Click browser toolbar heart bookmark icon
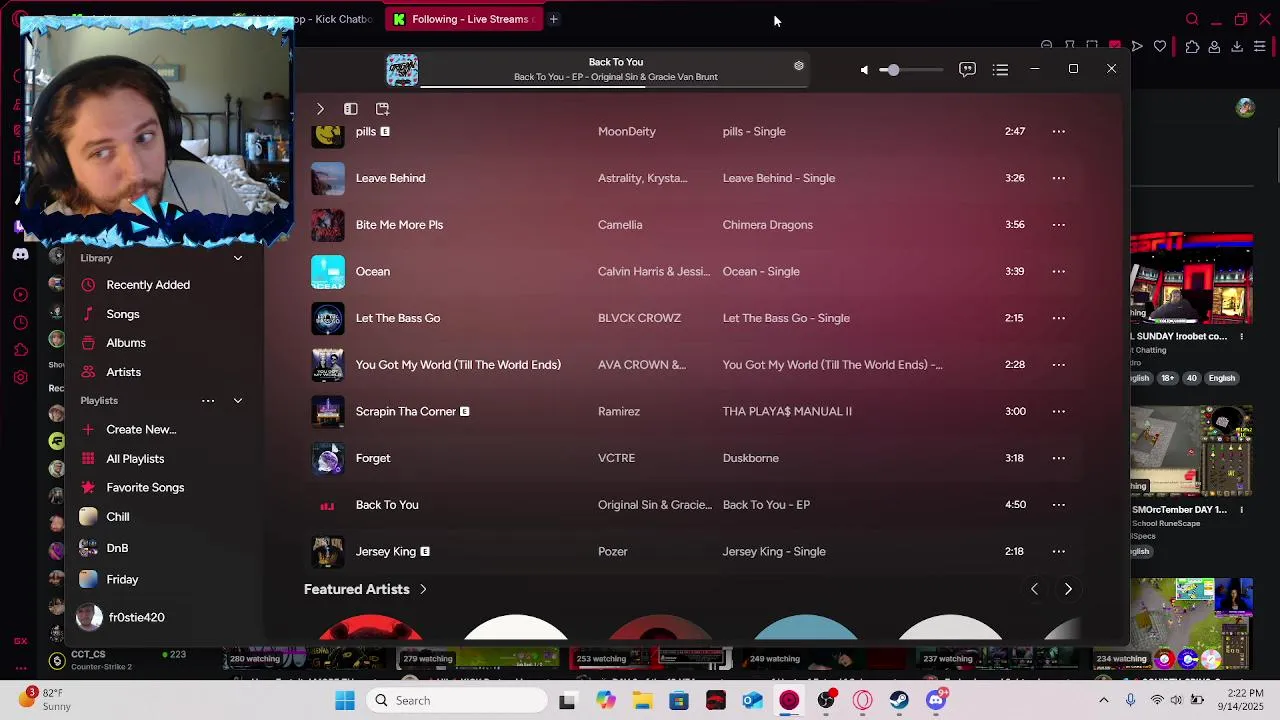This screenshot has height=720, width=1280. pos(1159,46)
